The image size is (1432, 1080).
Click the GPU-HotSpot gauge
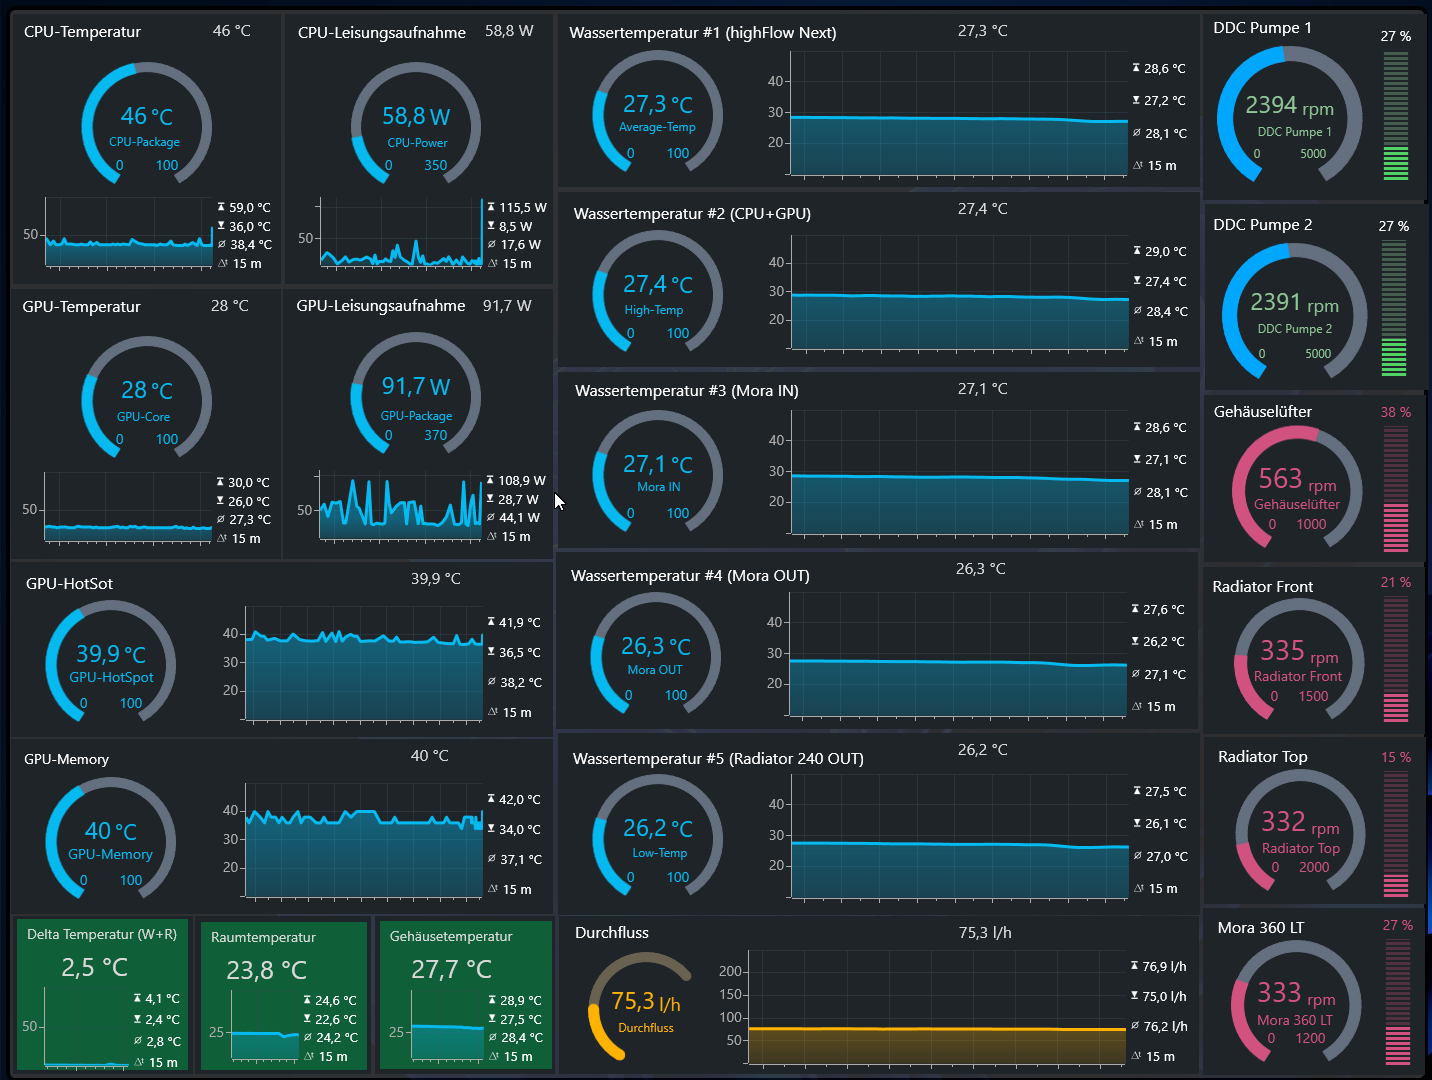pos(110,663)
